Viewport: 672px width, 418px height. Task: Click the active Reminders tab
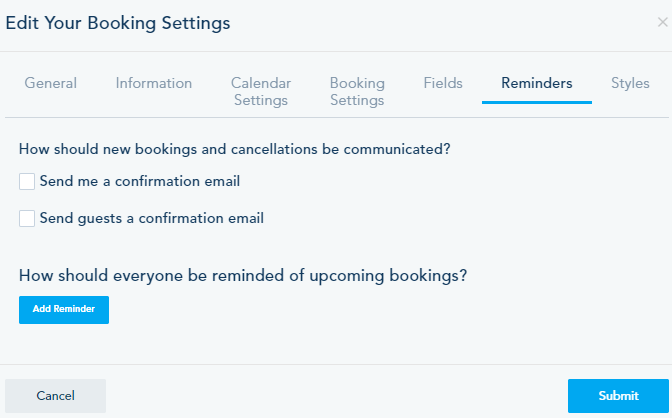pos(537,83)
